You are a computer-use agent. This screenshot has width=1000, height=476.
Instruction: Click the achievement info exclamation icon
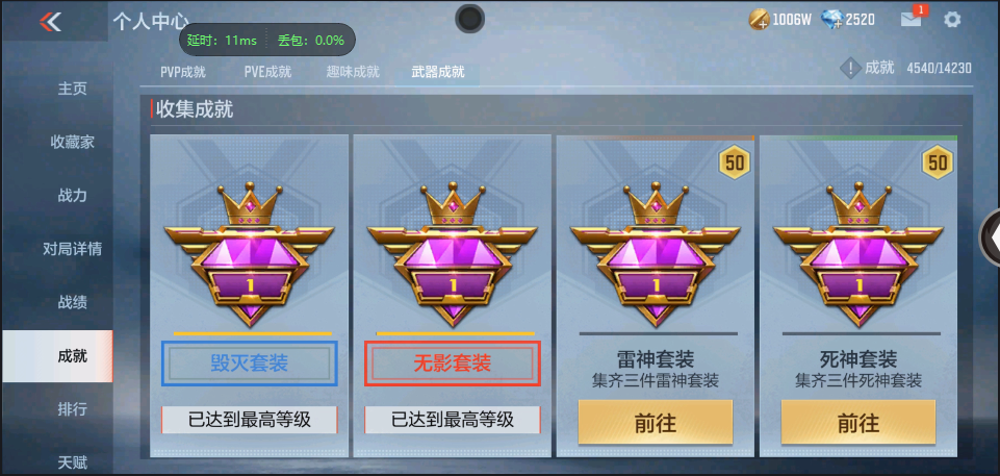tap(851, 68)
